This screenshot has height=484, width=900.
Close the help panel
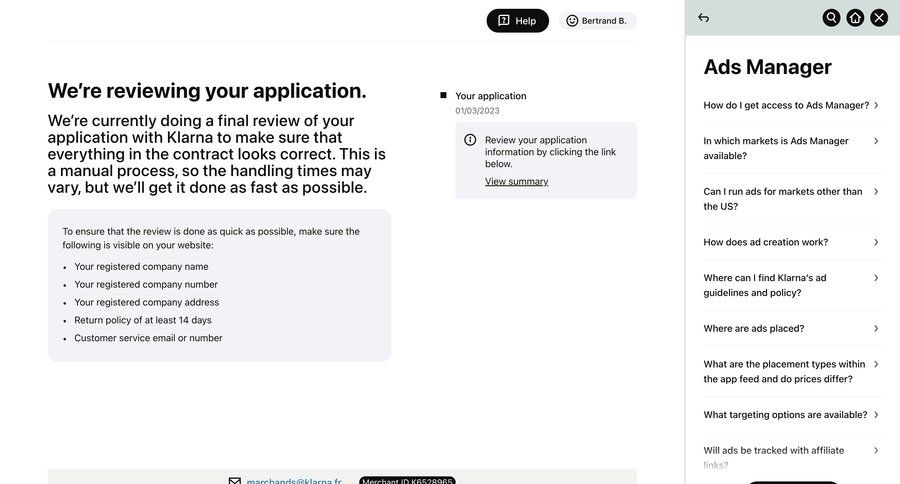coord(879,18)
